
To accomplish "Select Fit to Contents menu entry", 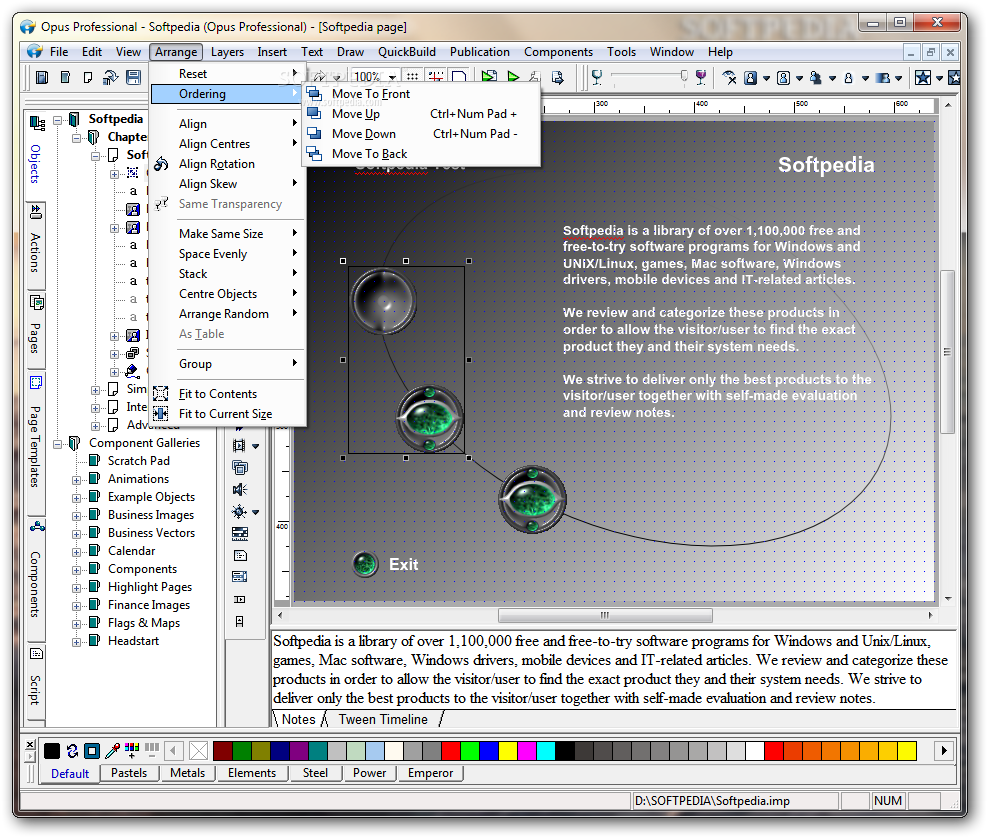I will coord(227,394).
